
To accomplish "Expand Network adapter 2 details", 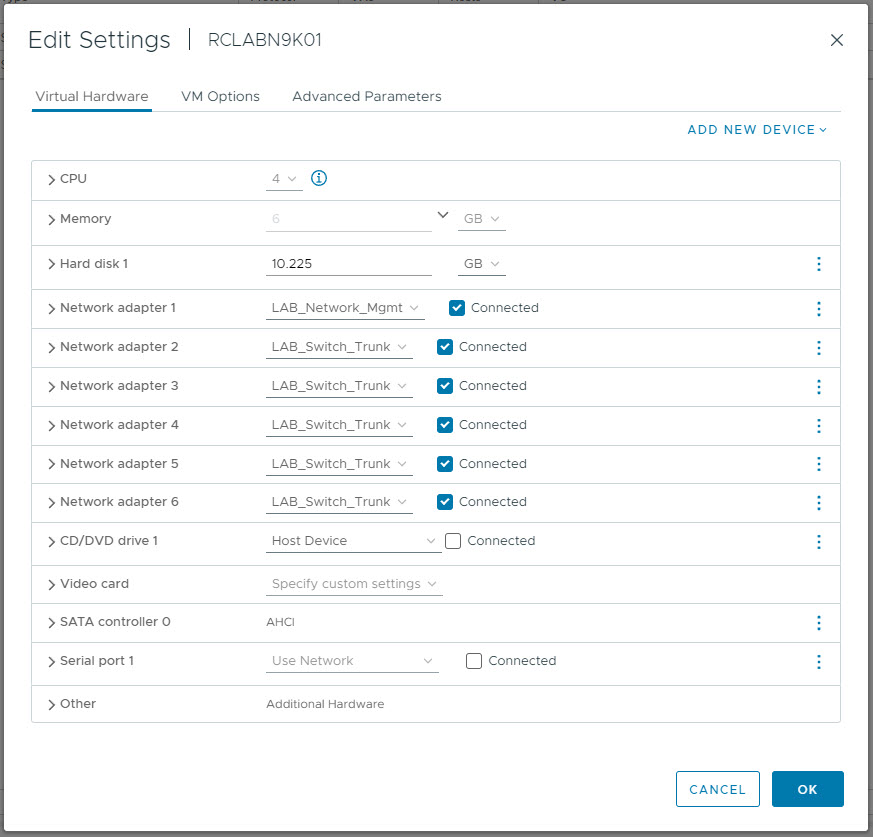I will click(x=51, y=347).
